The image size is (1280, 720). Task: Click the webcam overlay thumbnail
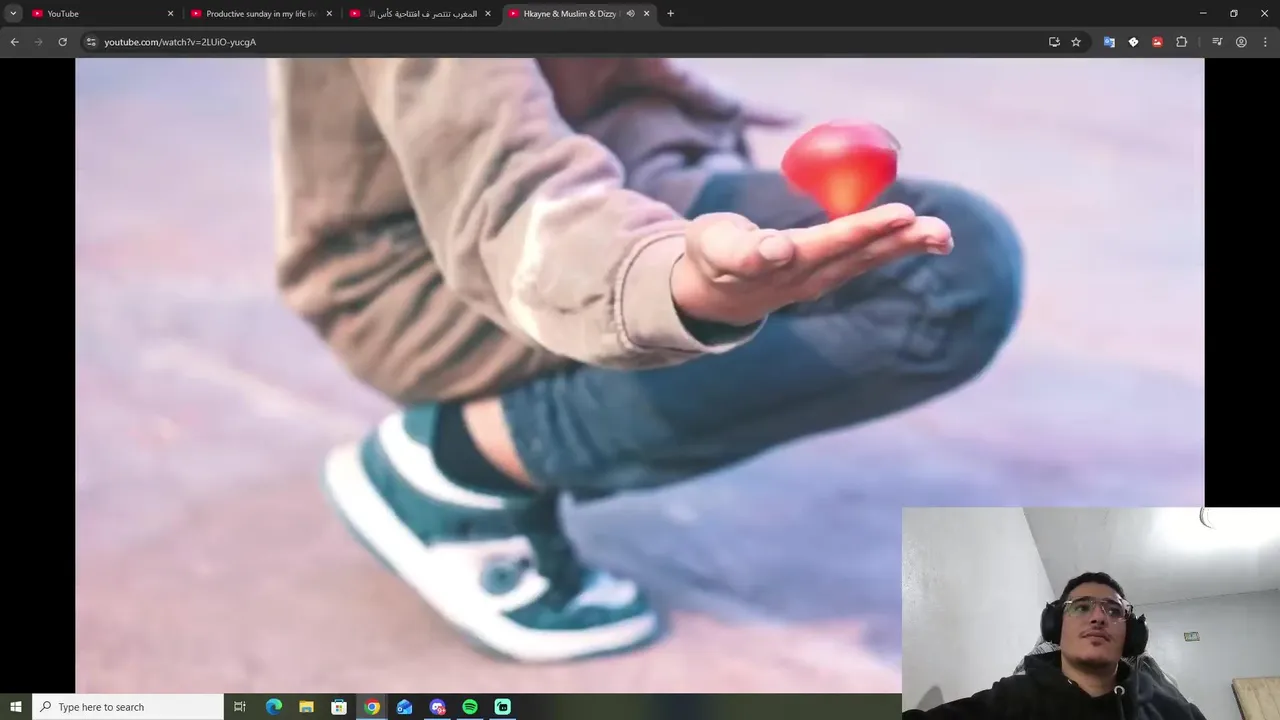click(1091, 613)
